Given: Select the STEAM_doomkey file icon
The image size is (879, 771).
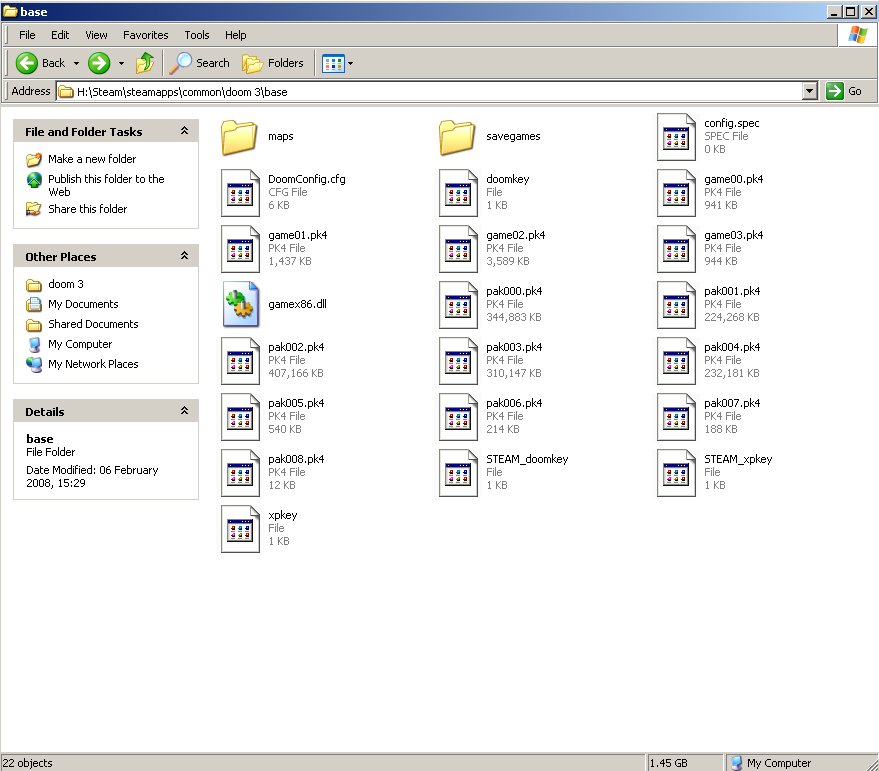Looking at the screenshot, I should (458, 473).
